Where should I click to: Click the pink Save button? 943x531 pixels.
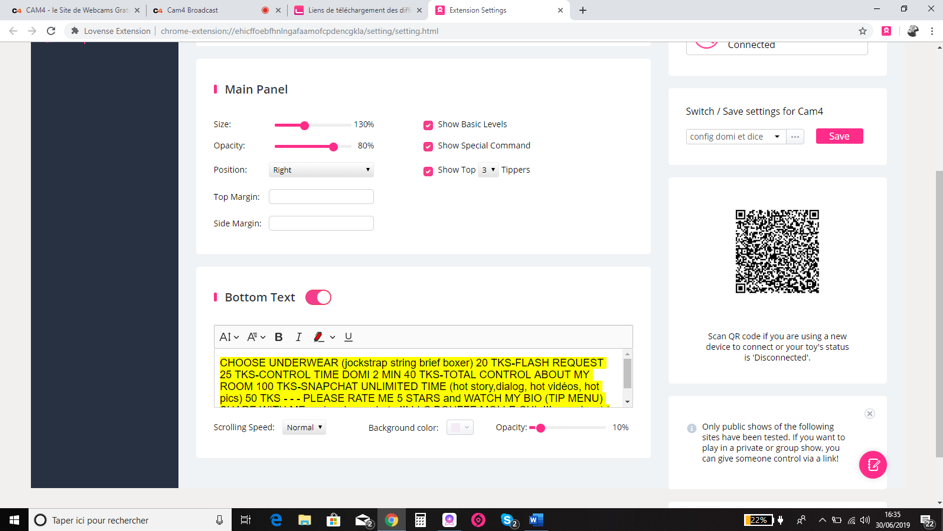tap(839, 136)
